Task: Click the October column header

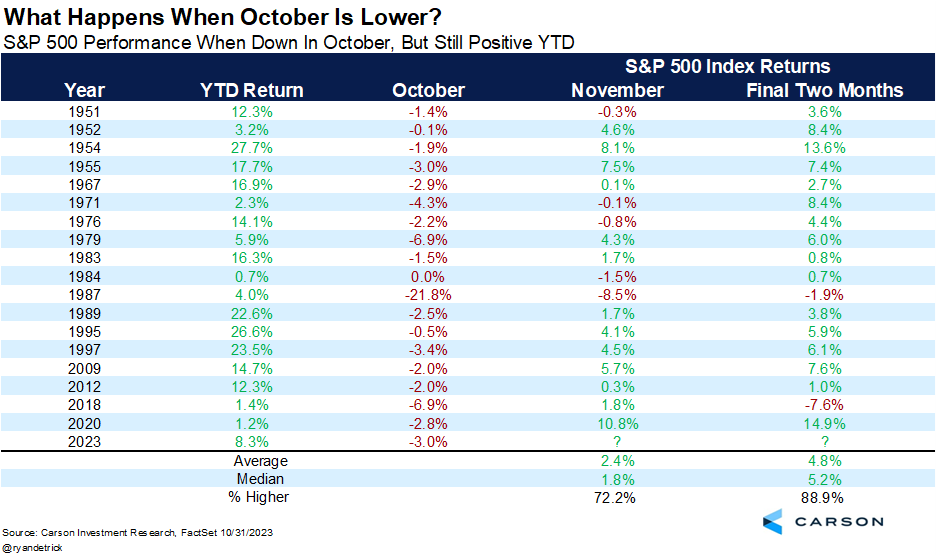Action: point(428,90)
